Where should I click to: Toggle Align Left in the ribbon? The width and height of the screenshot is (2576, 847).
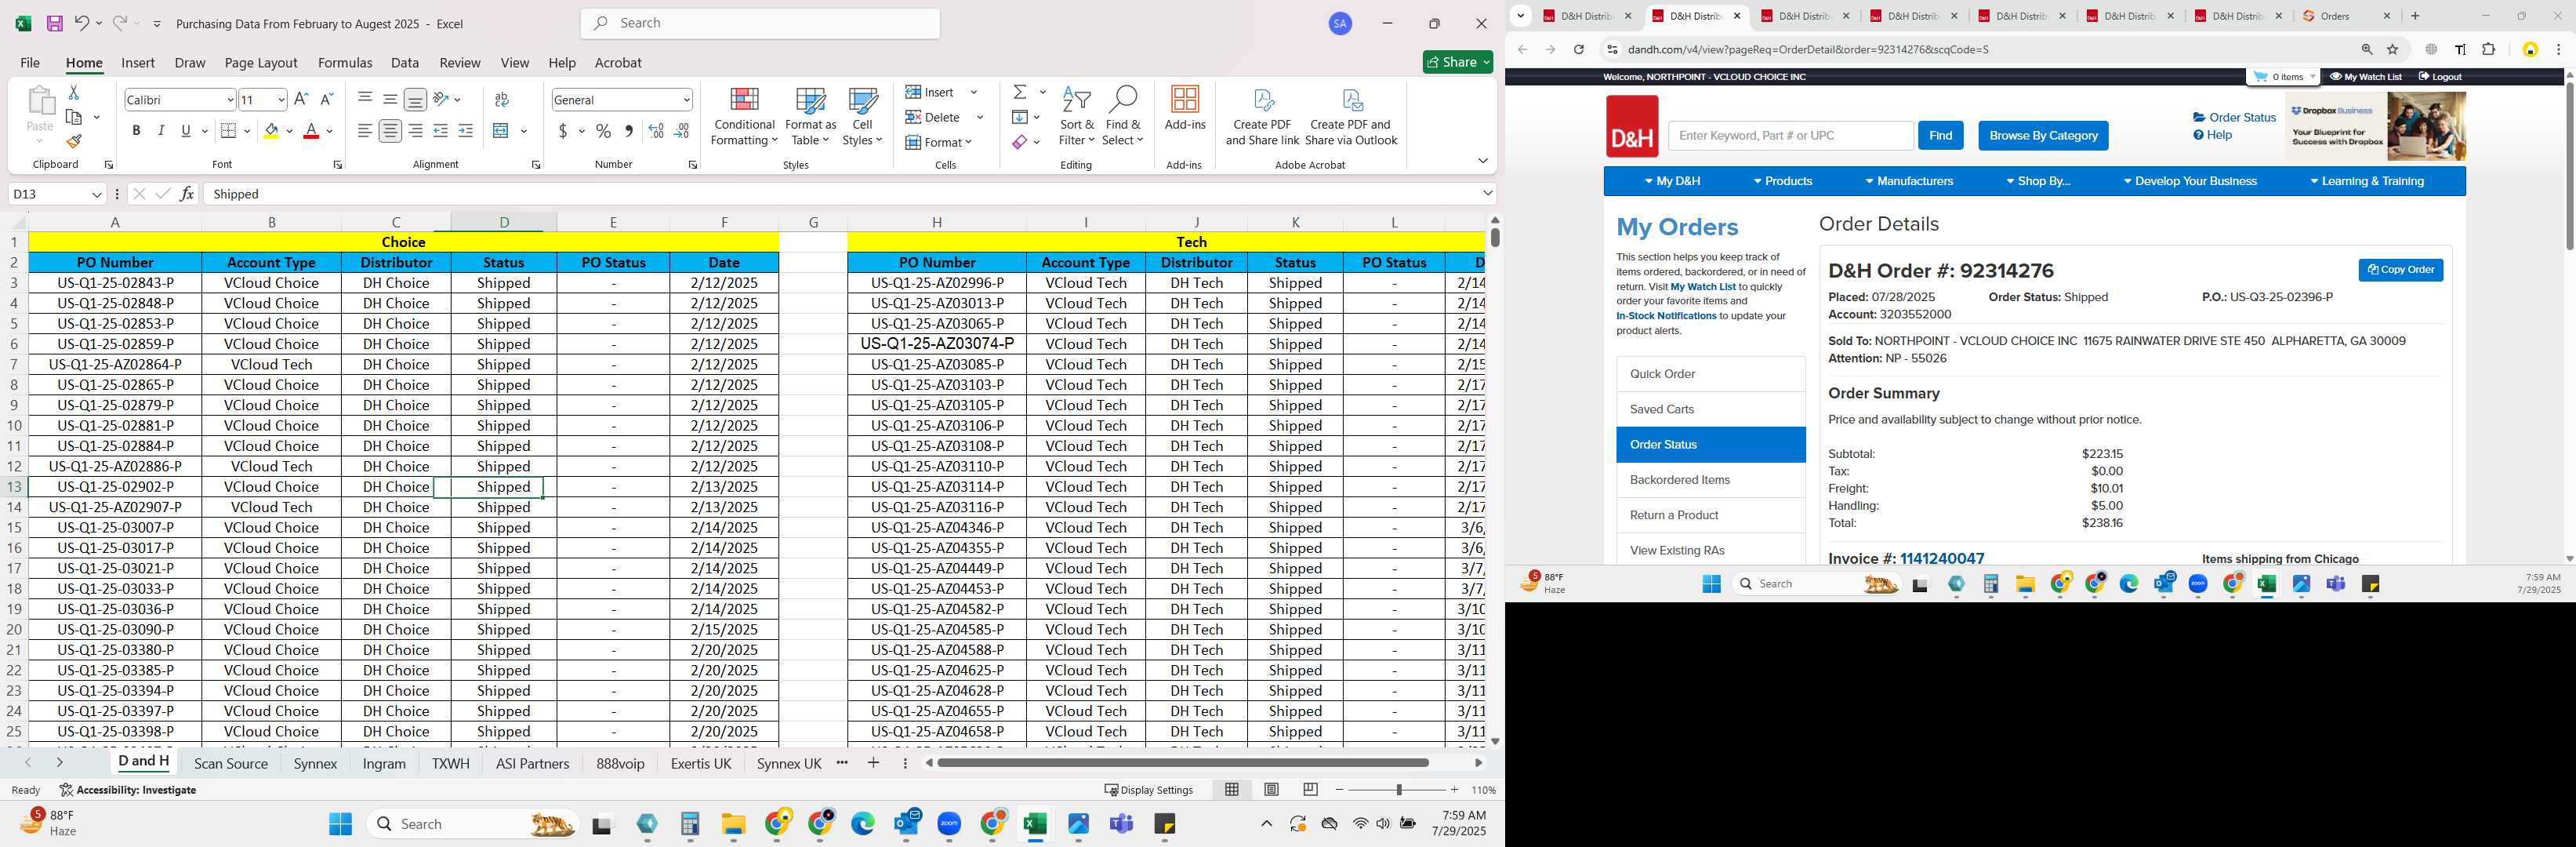[365, 131]
